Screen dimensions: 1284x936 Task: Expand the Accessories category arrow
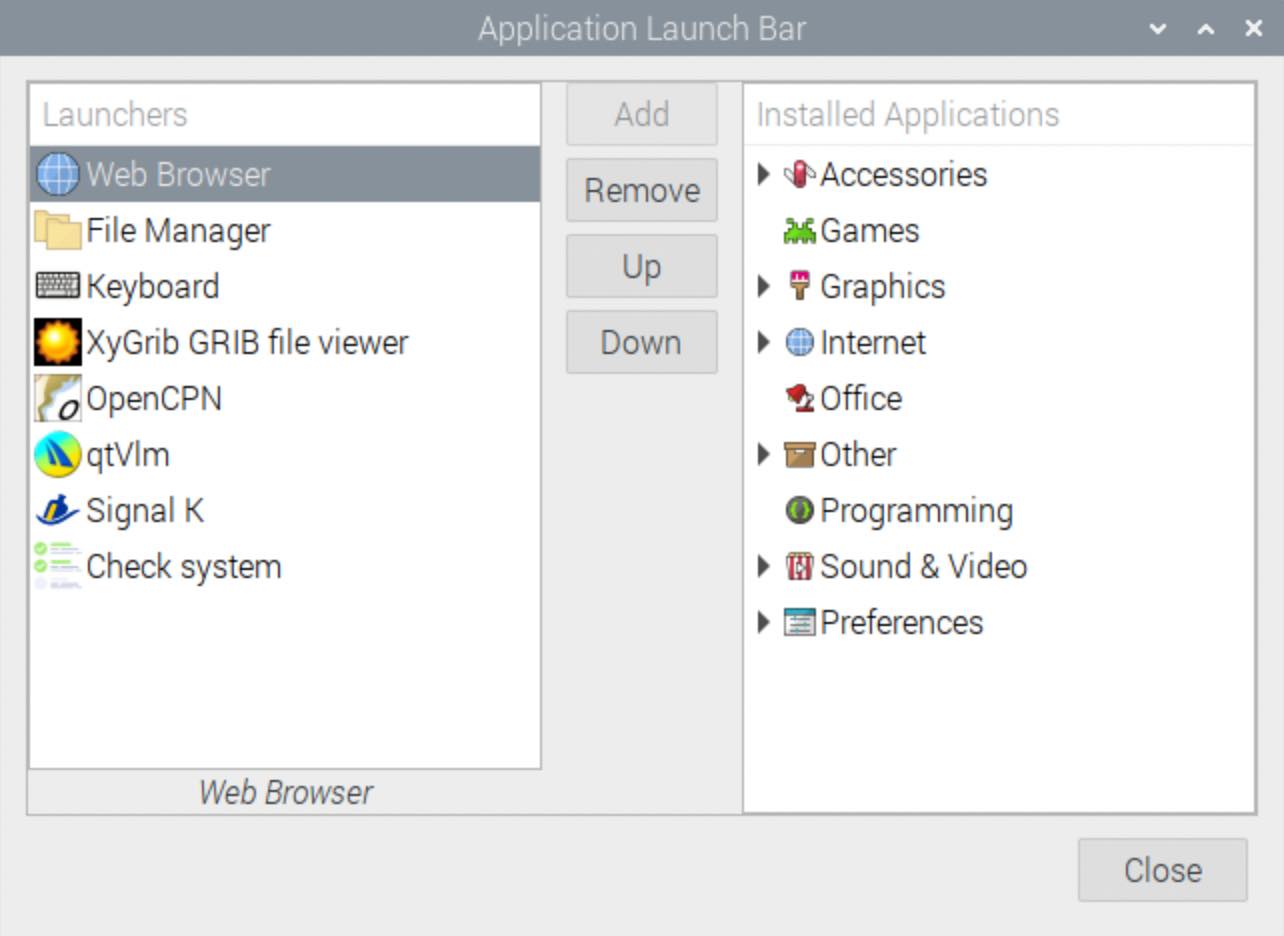[x=764, y=174]
